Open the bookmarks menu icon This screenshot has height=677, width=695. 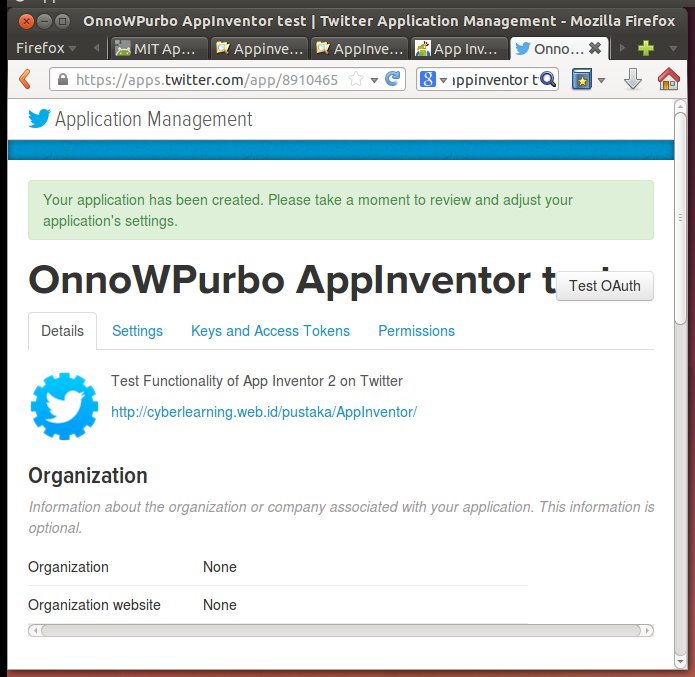pos(583,79)
